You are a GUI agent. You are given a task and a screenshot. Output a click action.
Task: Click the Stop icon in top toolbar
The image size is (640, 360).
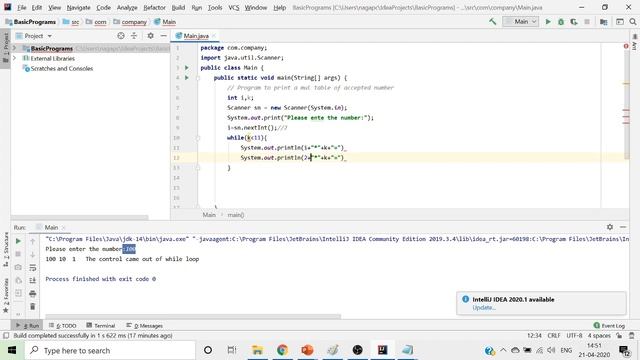587,22
